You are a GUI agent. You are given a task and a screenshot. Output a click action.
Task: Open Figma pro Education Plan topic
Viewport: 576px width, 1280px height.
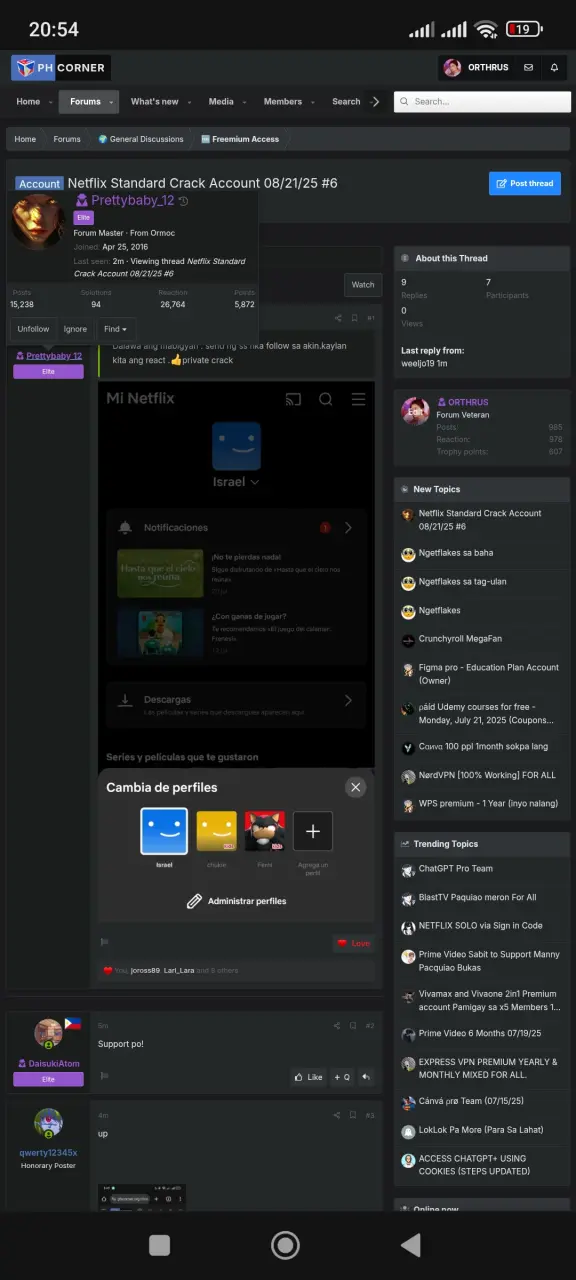pyautogui.click(x=489, y=674)
